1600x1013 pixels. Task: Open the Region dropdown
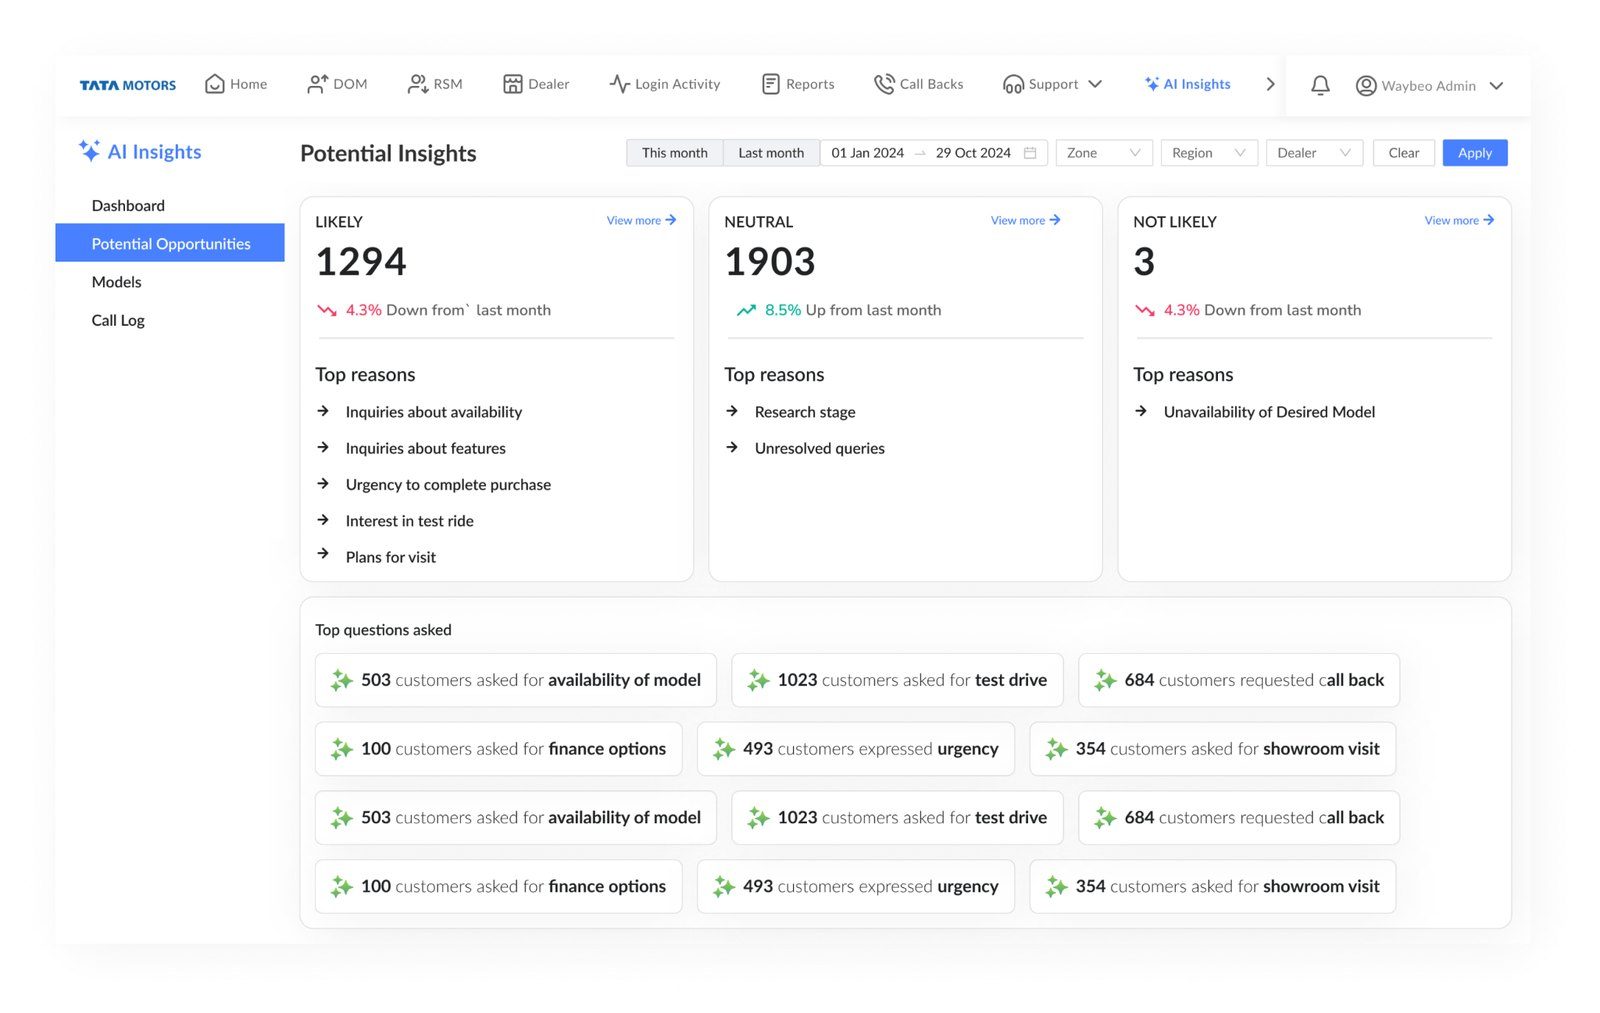click(x=1208, y=153)
